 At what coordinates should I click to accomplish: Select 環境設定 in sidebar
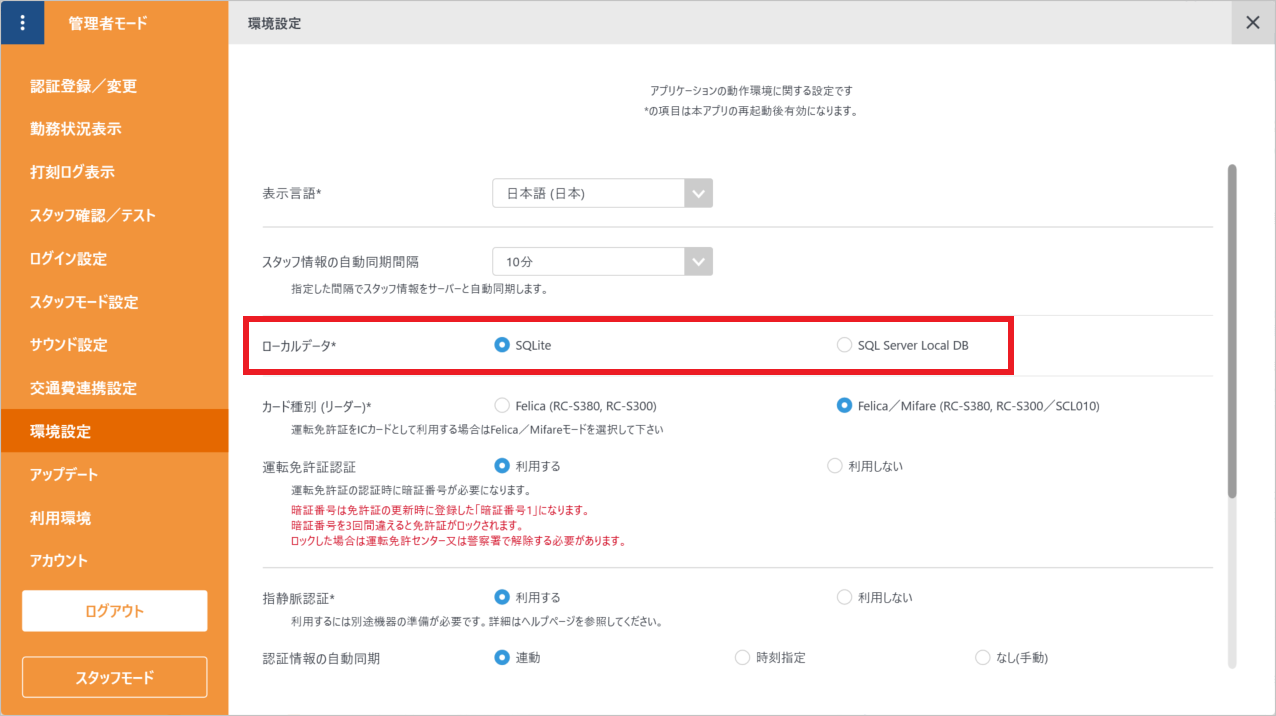pos(114,431)
